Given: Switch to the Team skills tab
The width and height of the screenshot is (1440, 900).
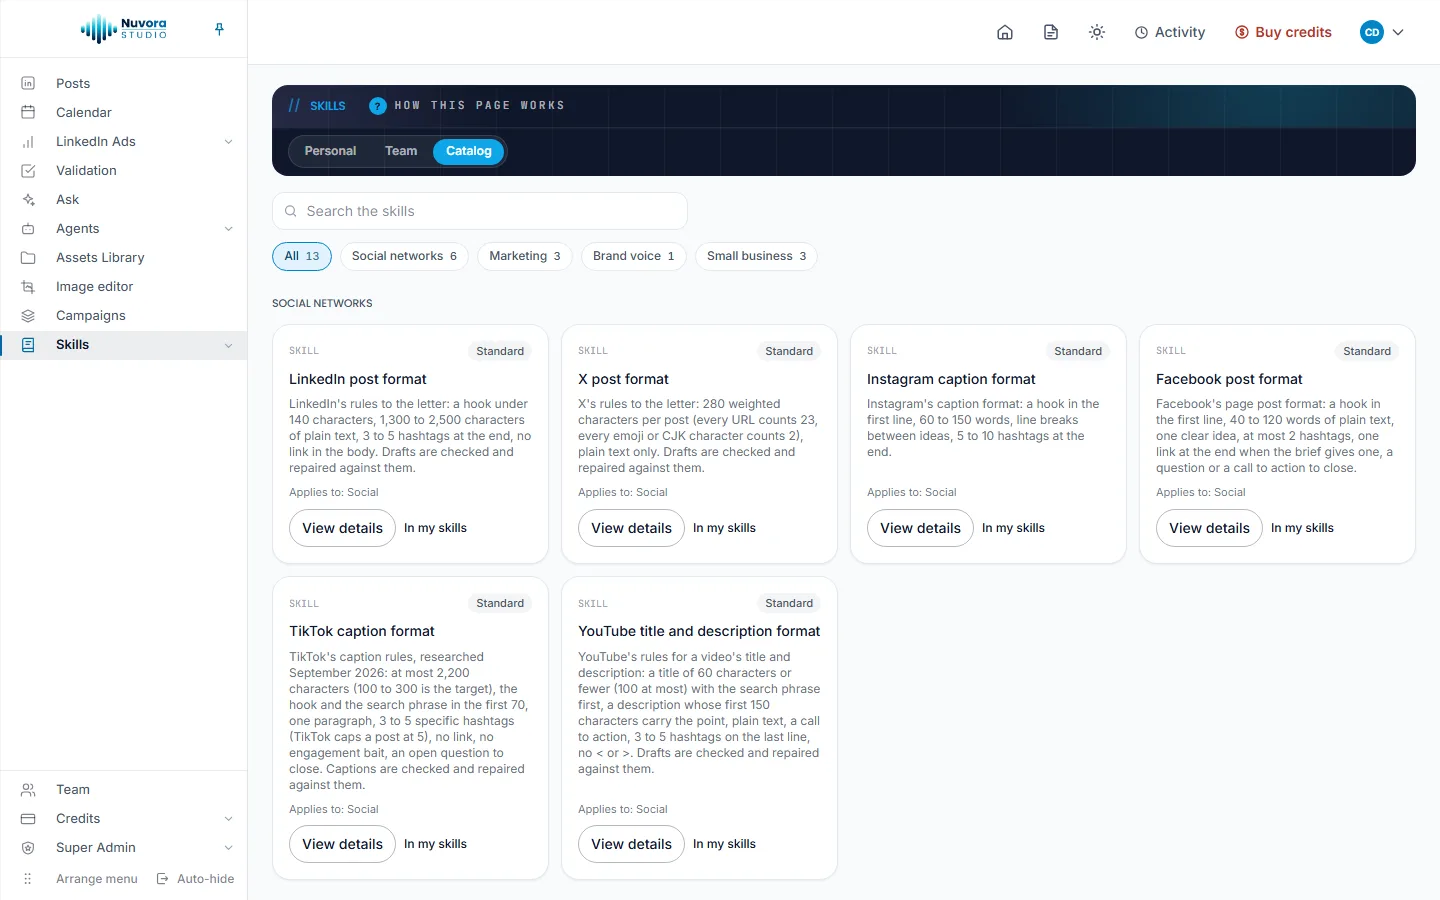Looking at the screenshot, I should point(401,151).
